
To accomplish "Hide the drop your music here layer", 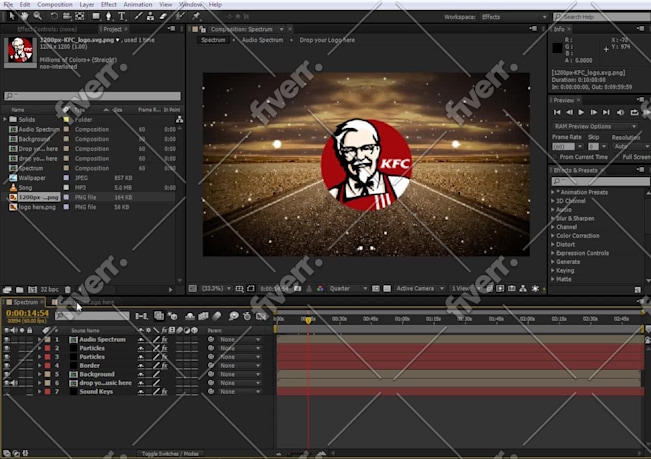I will 7,383.
